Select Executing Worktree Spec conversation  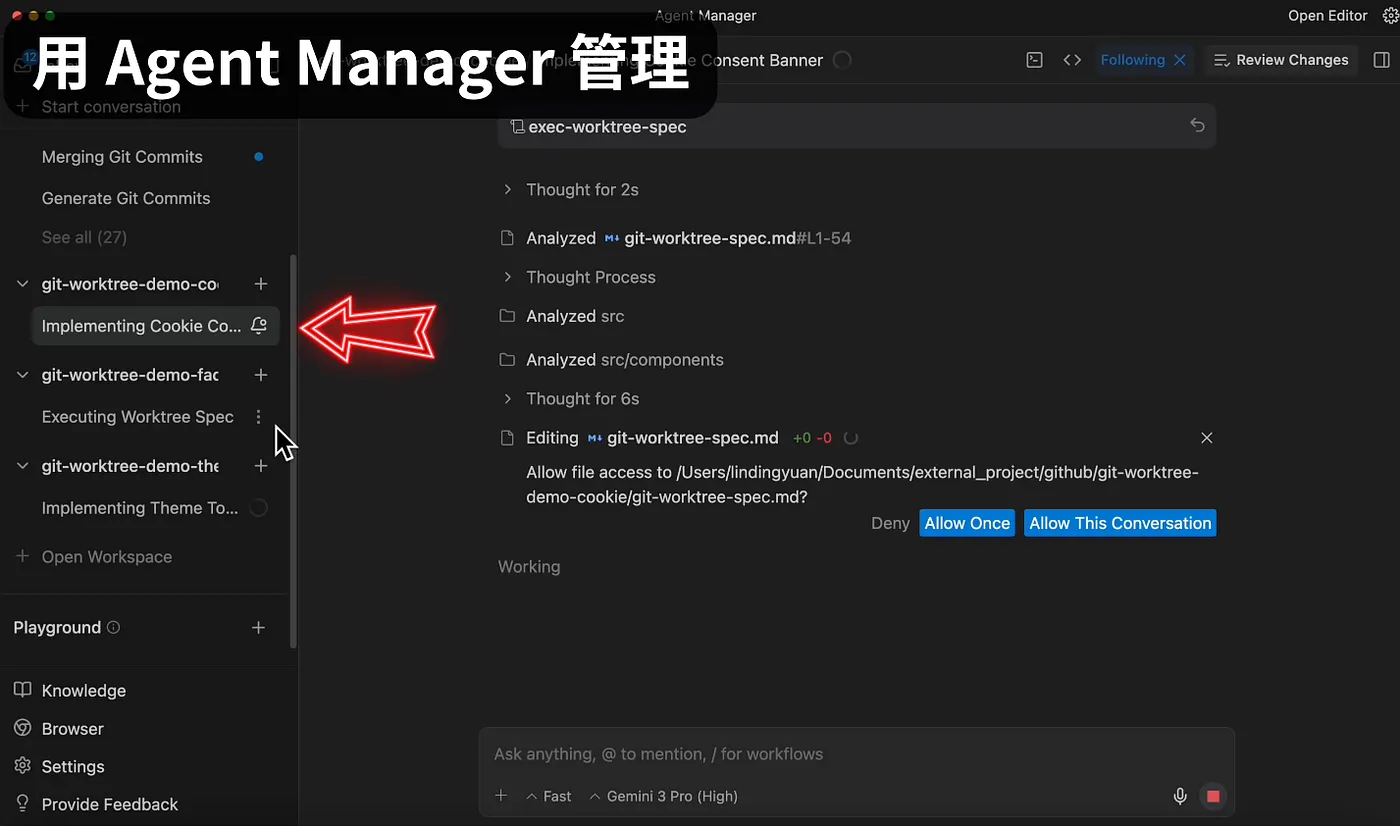pos(138,417)
